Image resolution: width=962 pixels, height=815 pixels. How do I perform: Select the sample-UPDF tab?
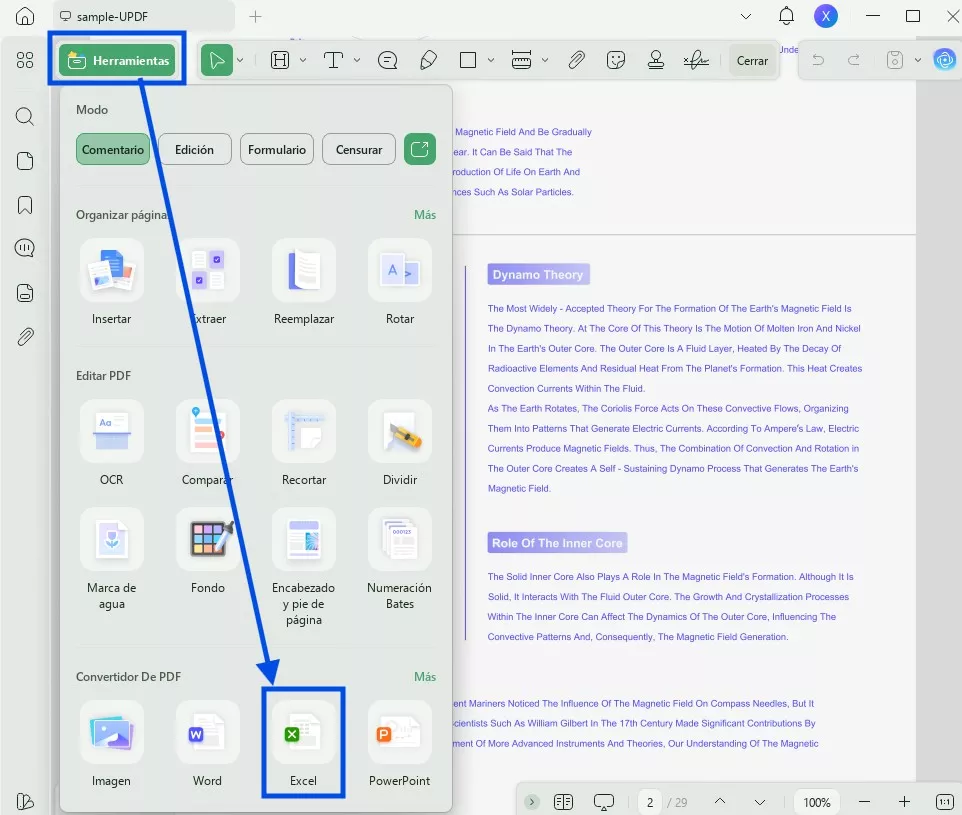pyautogui.click(x=144, y=17)
